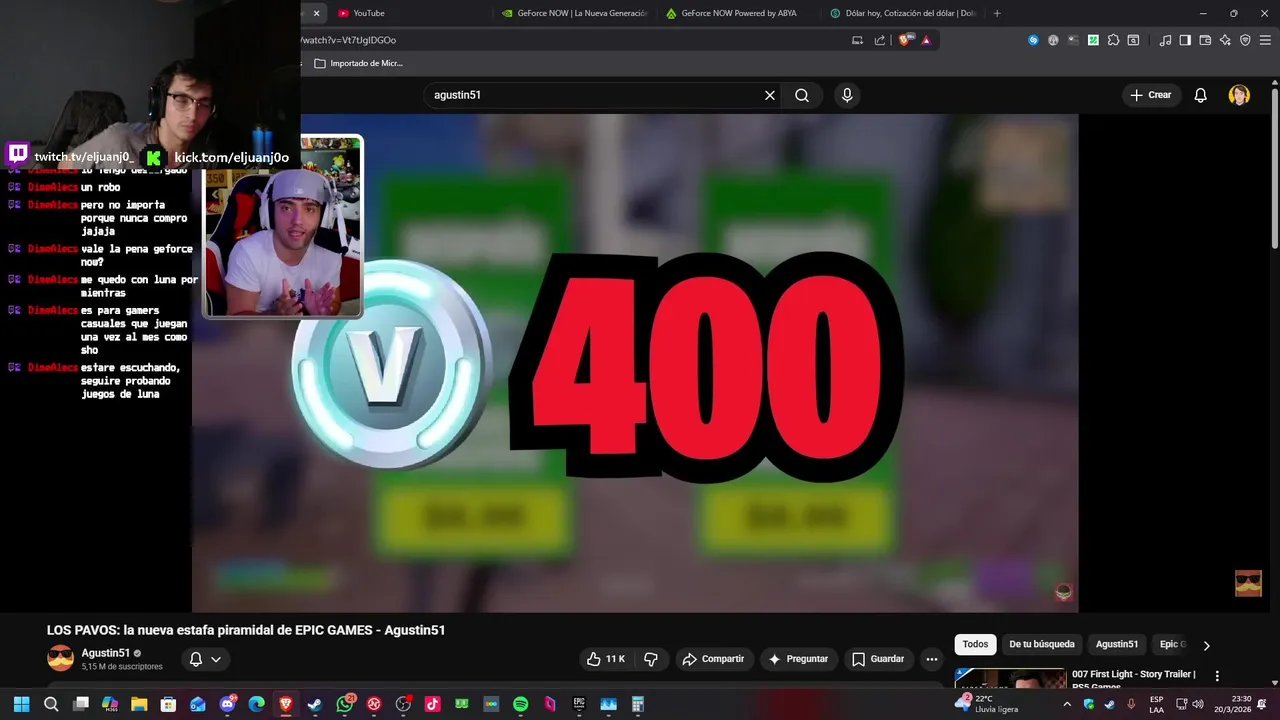Select the De tu búsqueda chip
Screen dimensions: 1280x720
pos(1042,645)
